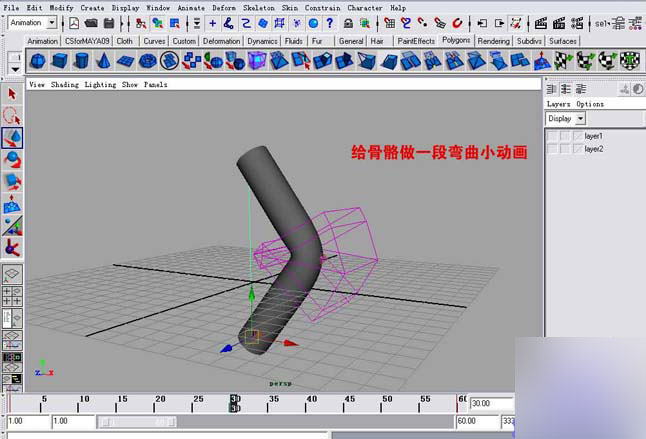Screen dimensions: 646x439
Task: Create a polygon torus from shelf
Action: [147, 61]
